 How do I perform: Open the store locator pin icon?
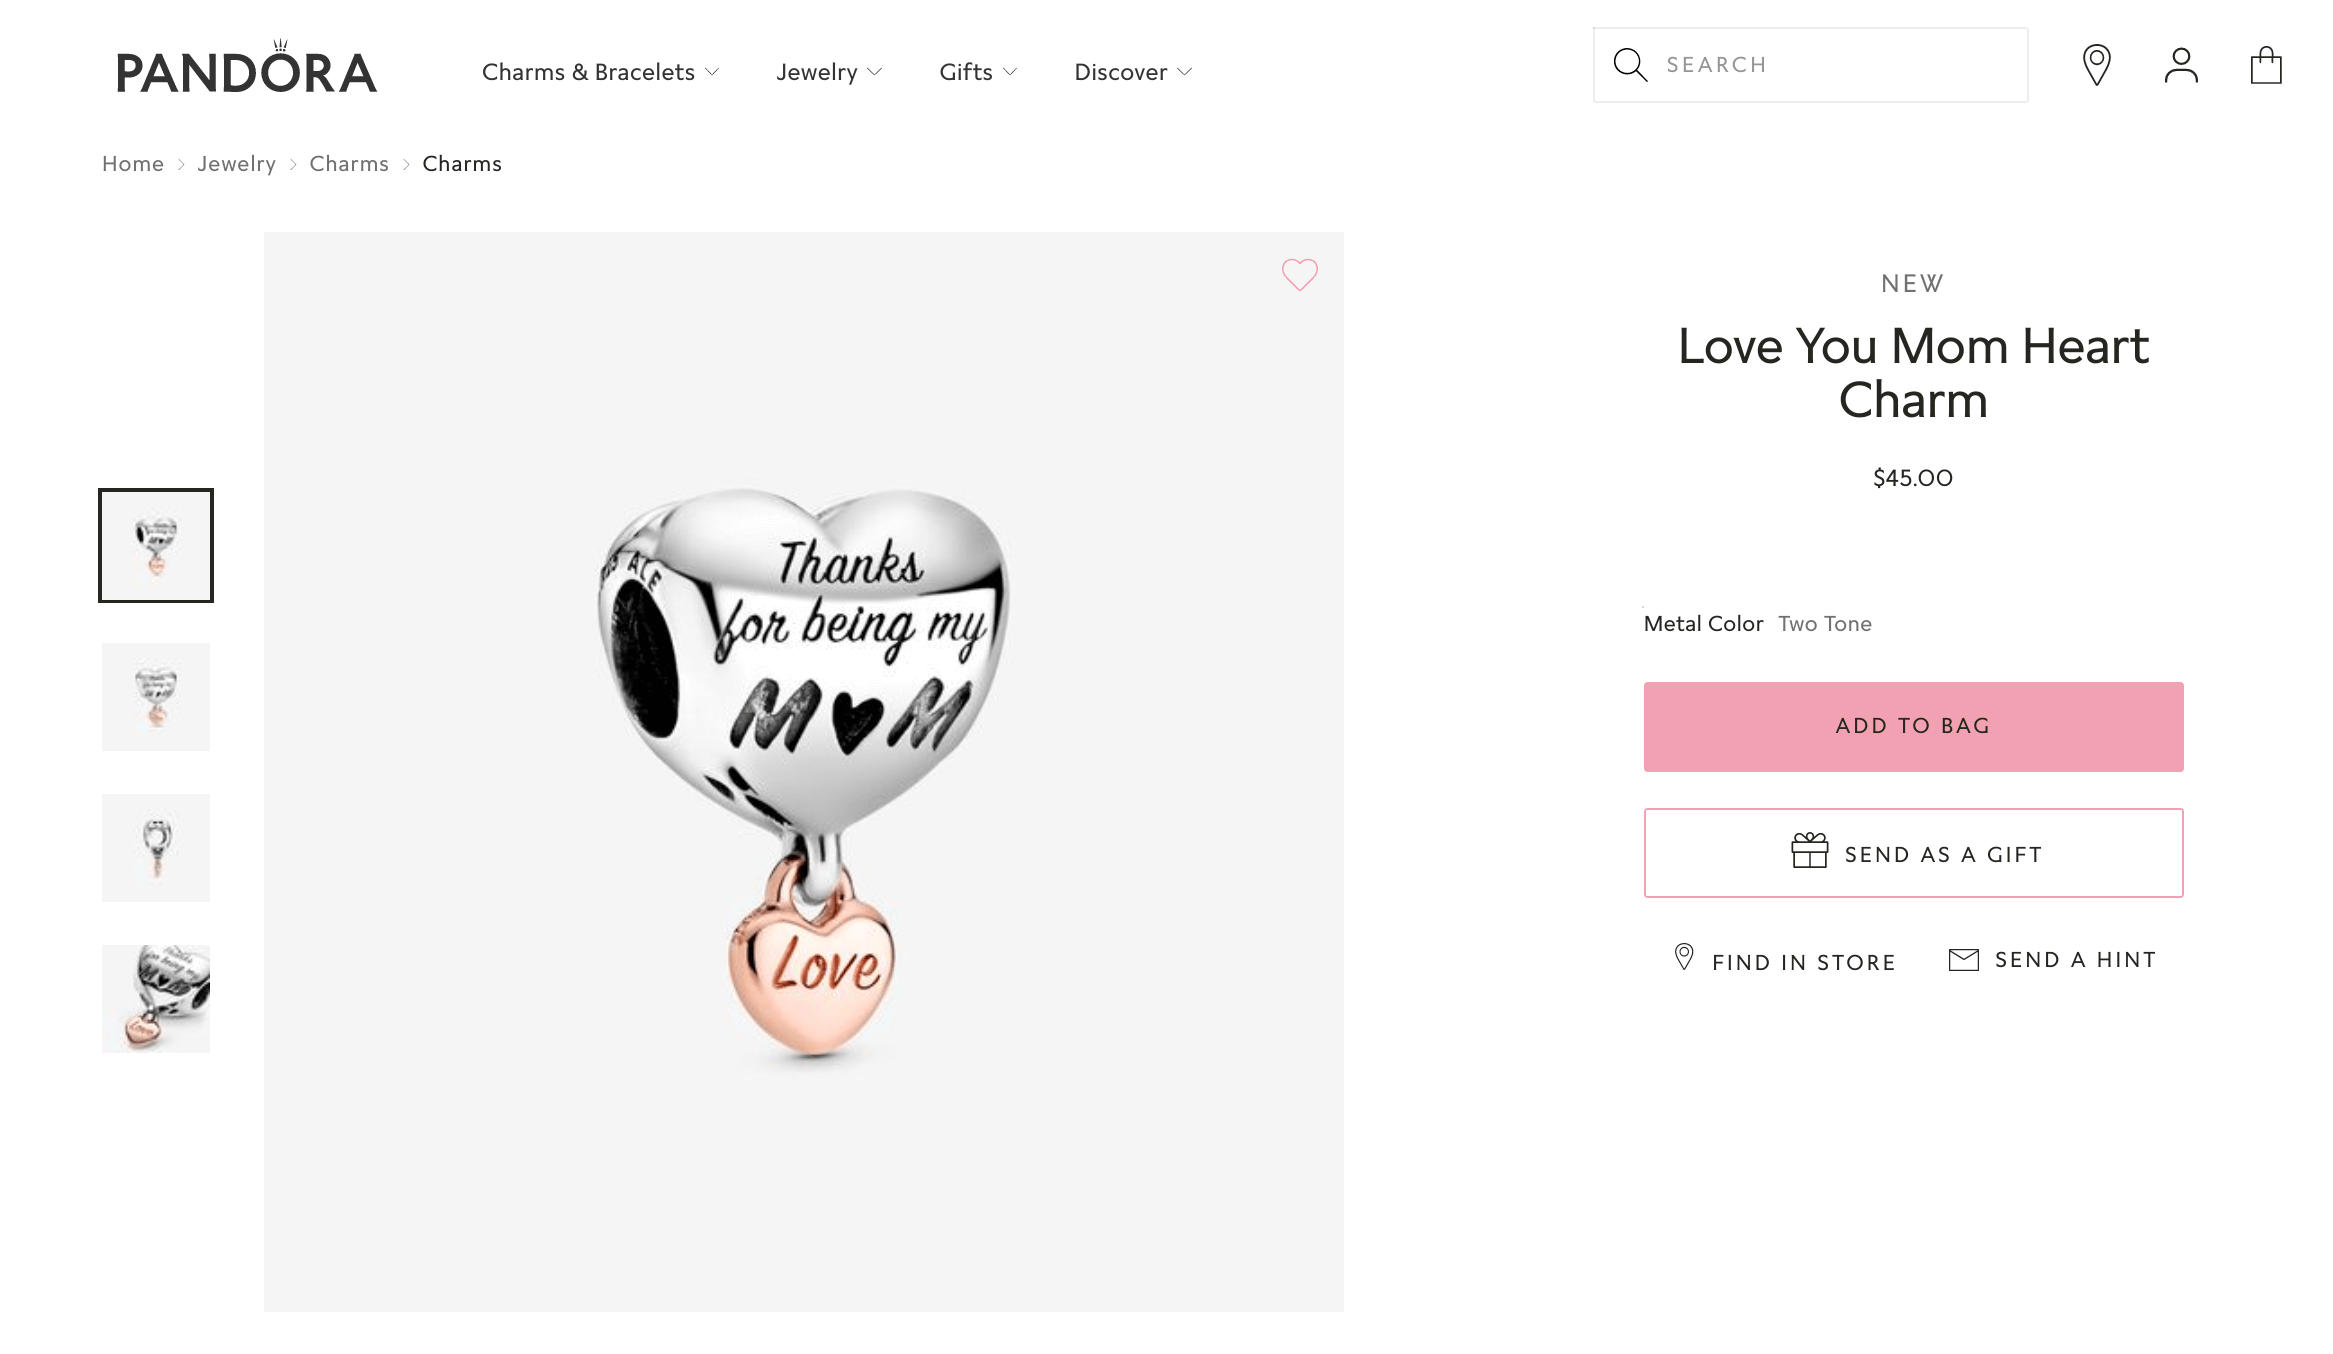[2096, 65]
